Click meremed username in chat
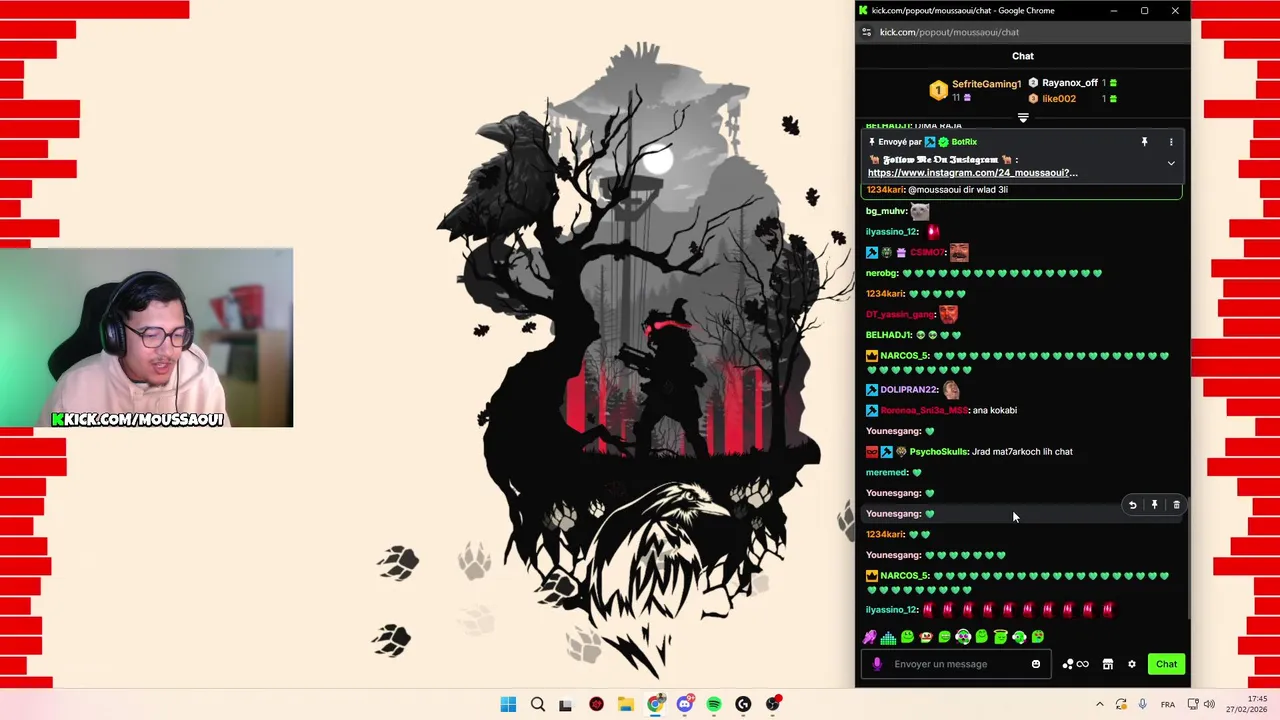The image size is (1280, 720). click(886, 473)
